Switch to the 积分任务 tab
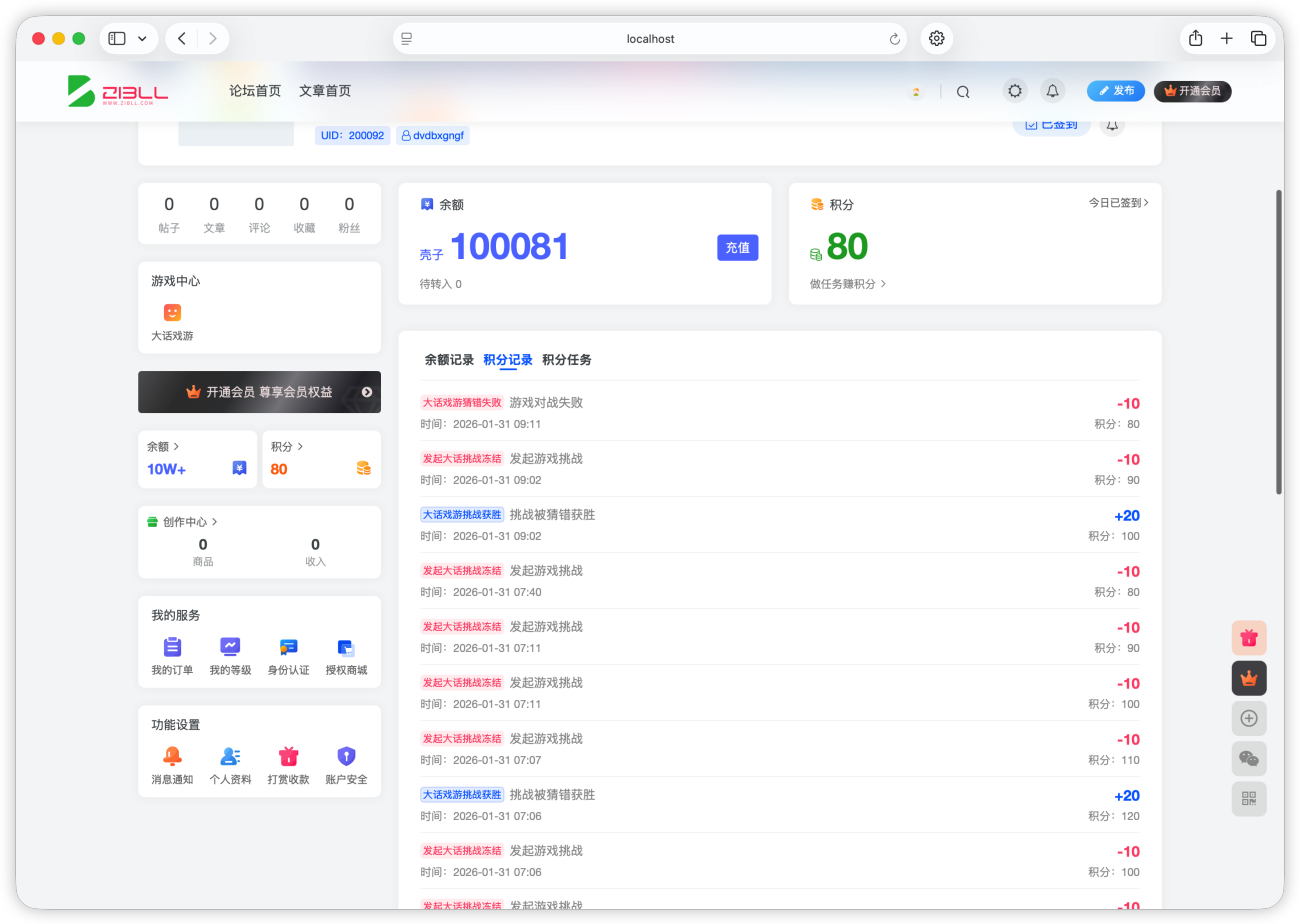The image size is (1300, 924). (x=567, y=360)
